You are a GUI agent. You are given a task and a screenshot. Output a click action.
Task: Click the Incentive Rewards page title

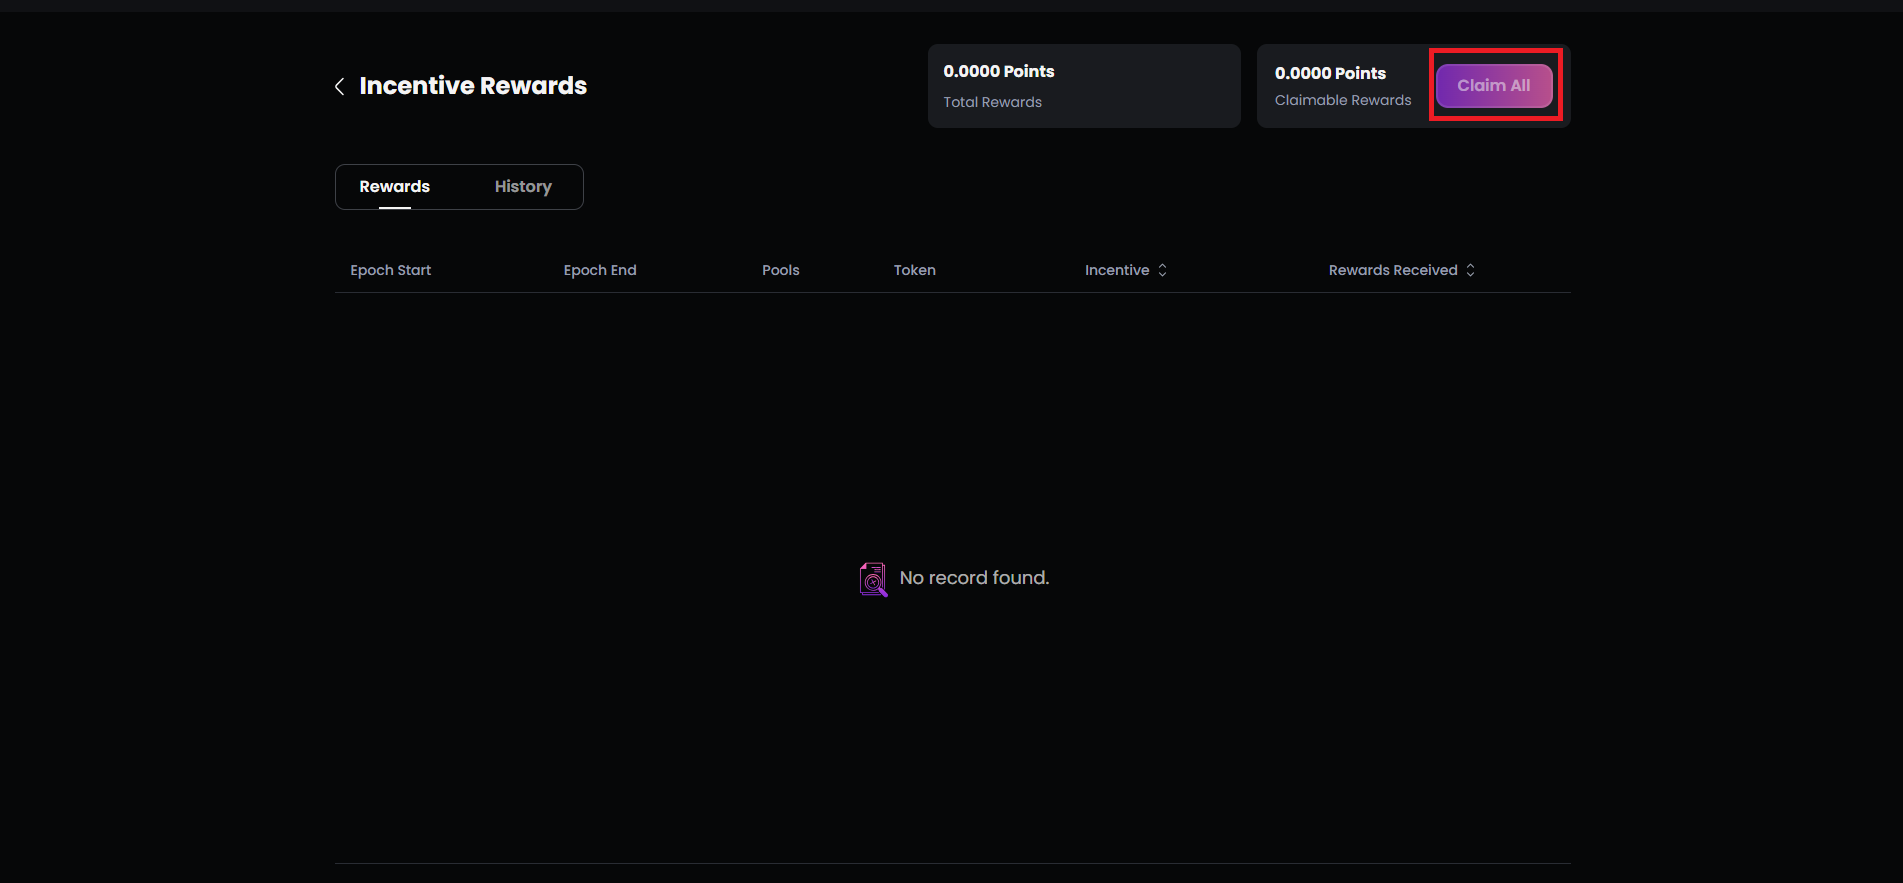click(473, 86)
